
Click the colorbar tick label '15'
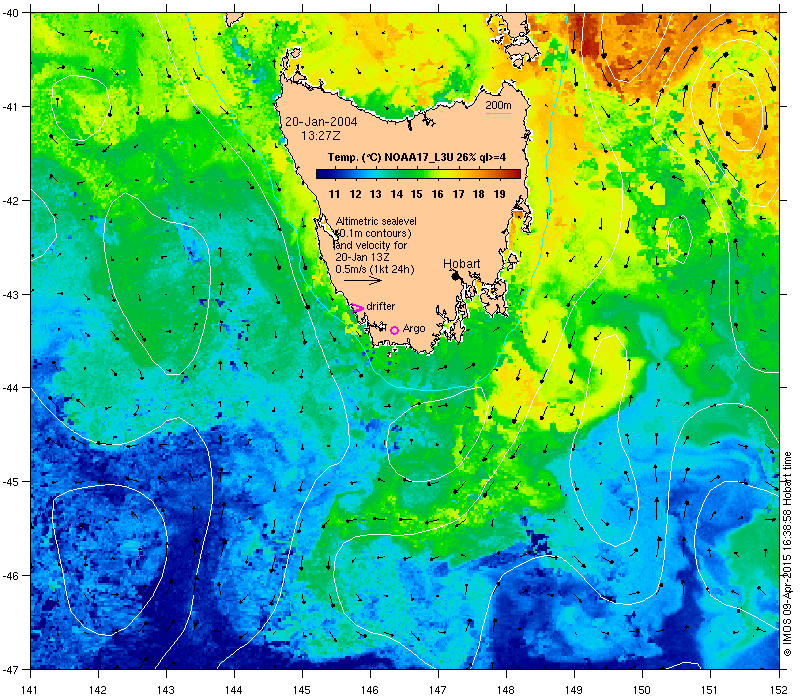pyautogui.click(x=416, y=194)
